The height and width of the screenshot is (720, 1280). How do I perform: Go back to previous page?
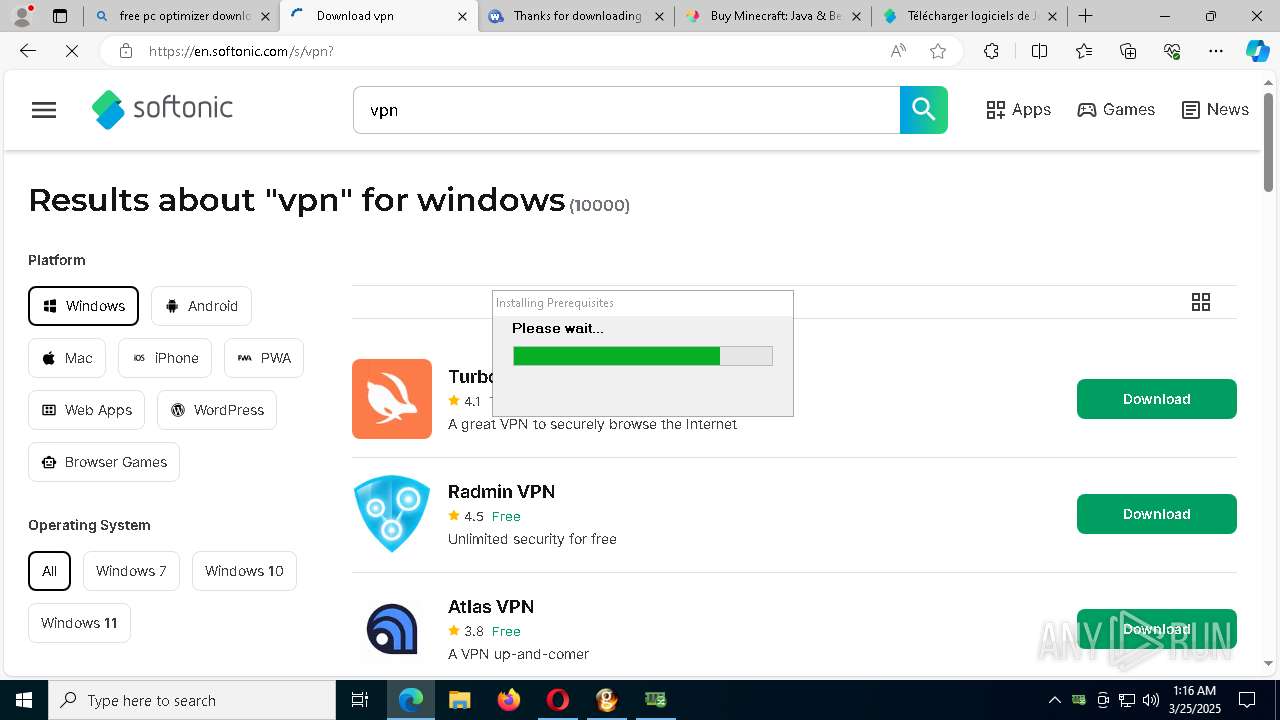[28, 51]
